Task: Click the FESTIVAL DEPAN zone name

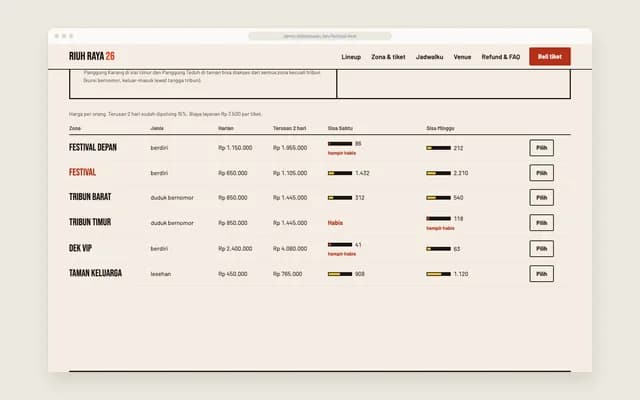Action: 93,147
